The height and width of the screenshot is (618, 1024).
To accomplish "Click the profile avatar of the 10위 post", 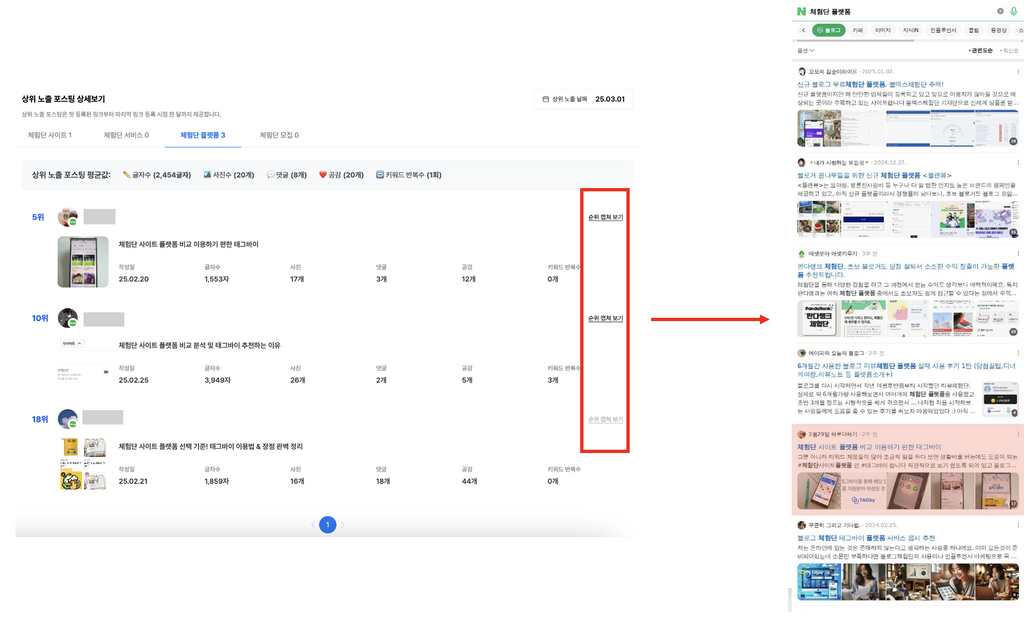I will [68, 318].
